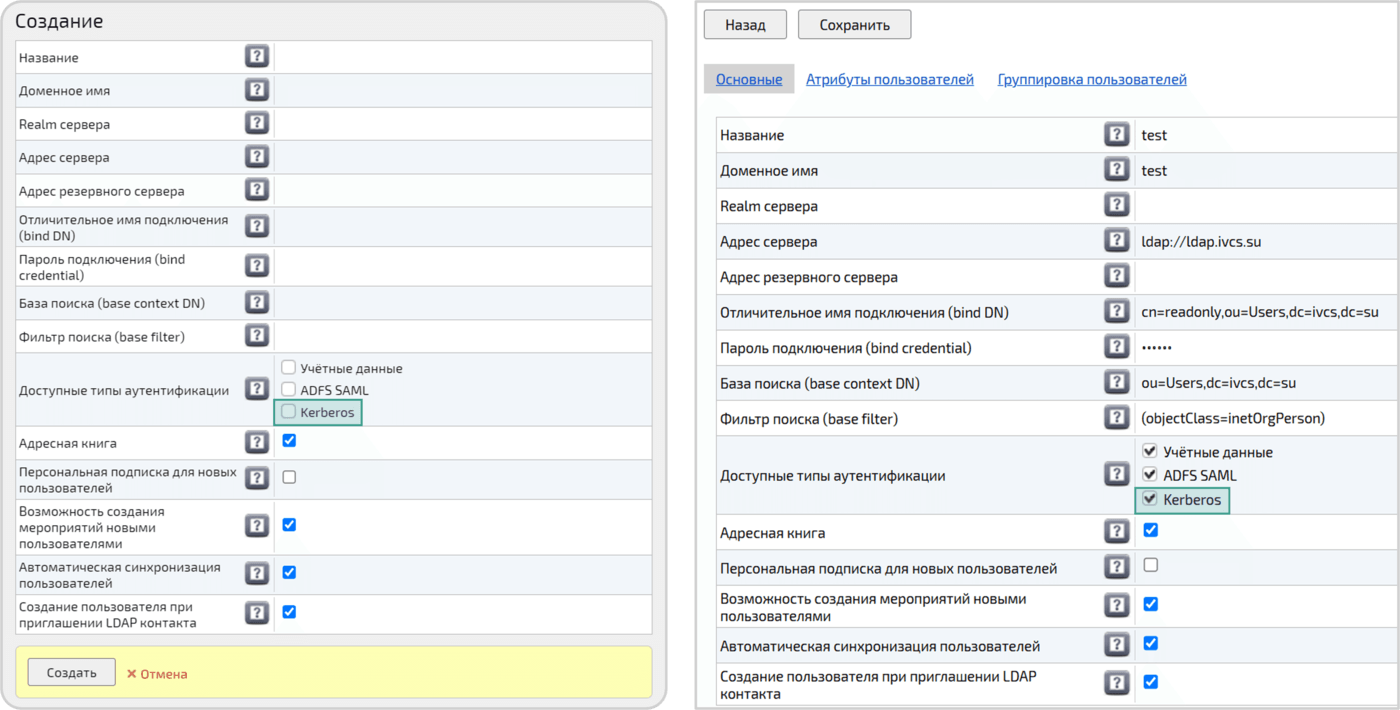Enable the Kerberos authentication checkbox

click(289, 411)
